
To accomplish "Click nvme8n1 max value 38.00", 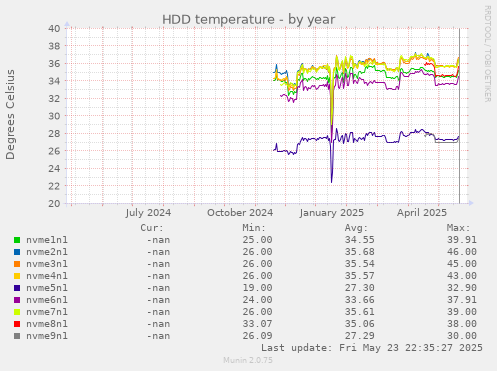I will coord(462,324).
